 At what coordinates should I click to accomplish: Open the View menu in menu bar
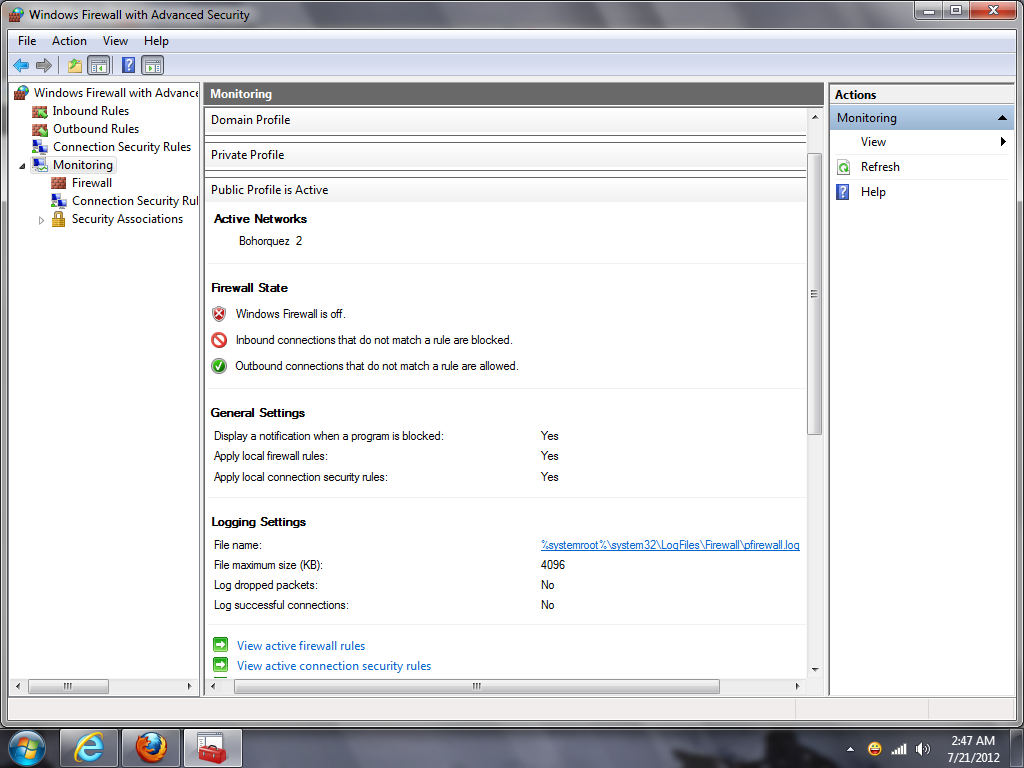pos(115,41)
